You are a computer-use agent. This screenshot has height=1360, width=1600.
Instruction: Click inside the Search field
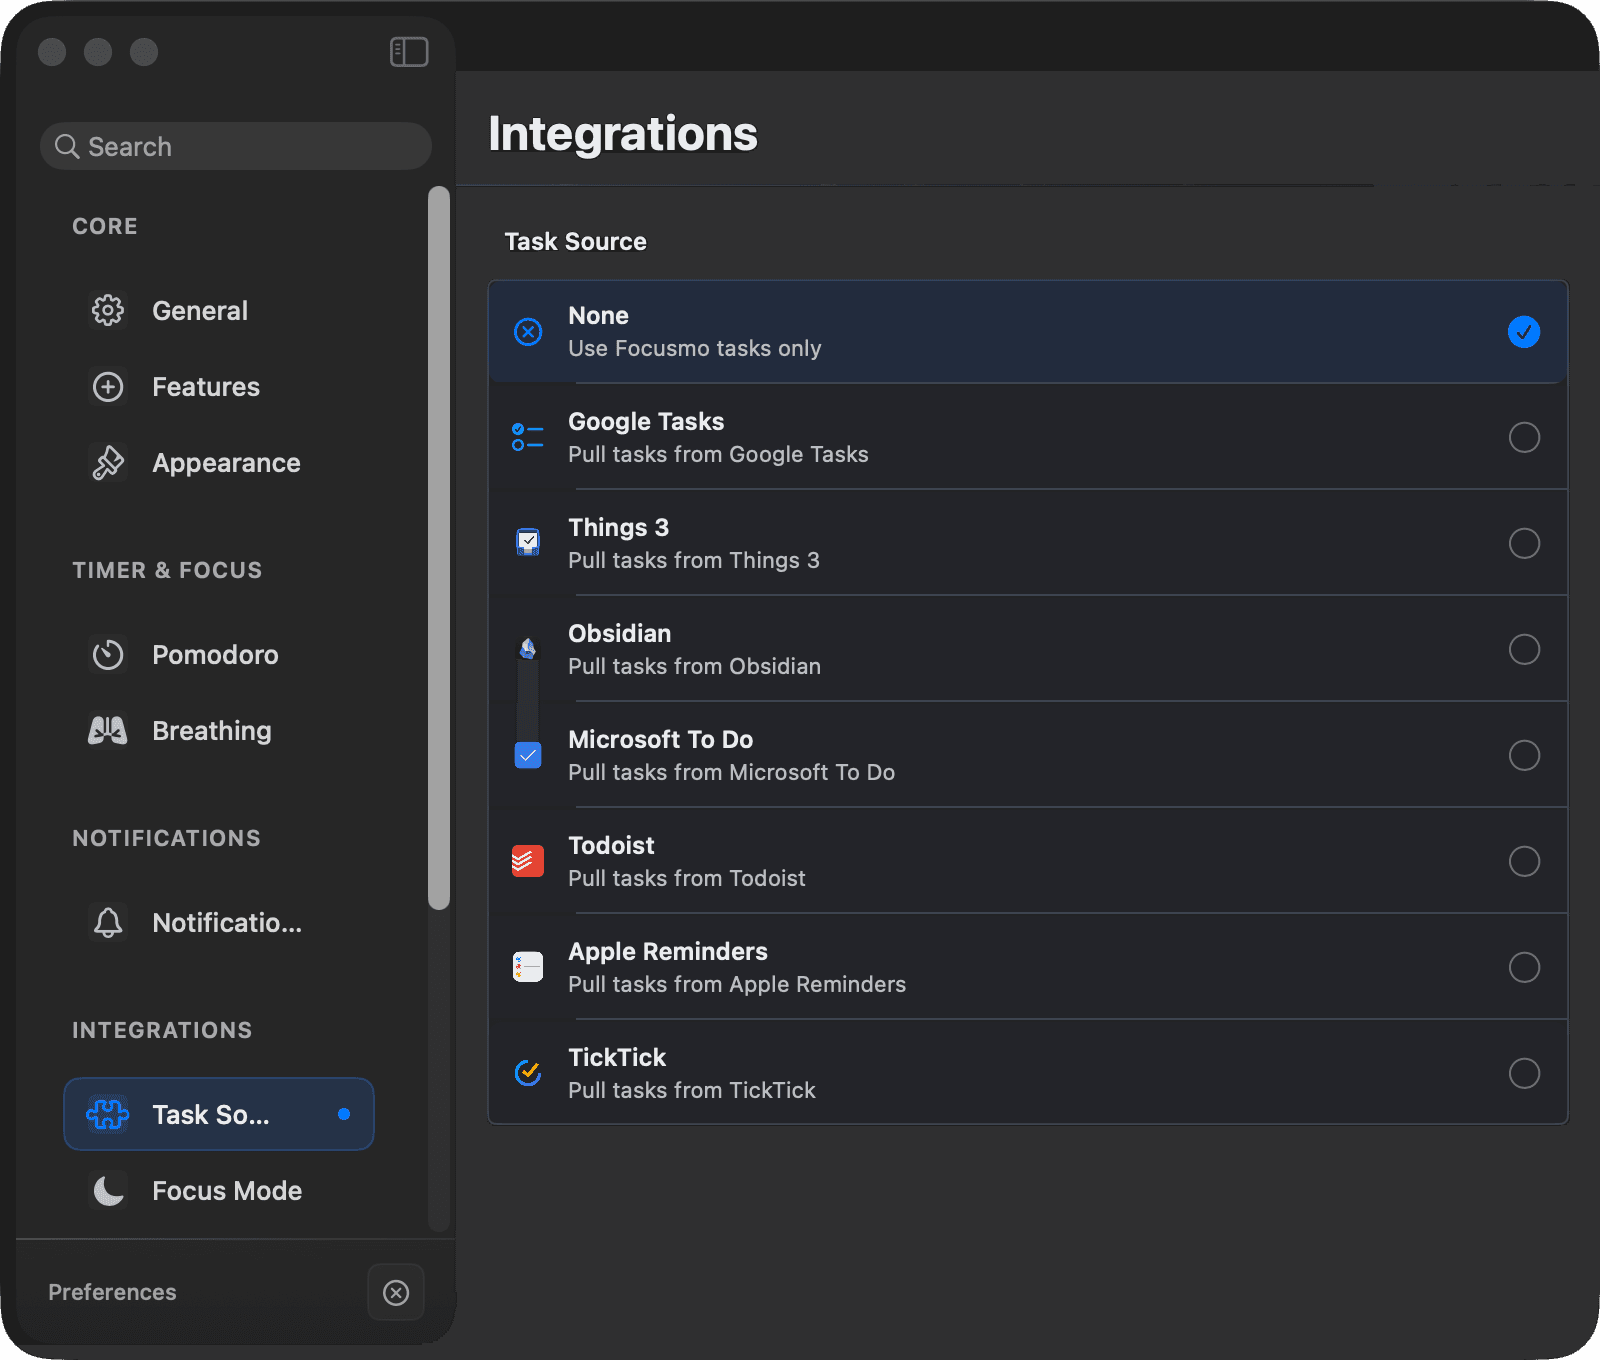tap(236, 147)
